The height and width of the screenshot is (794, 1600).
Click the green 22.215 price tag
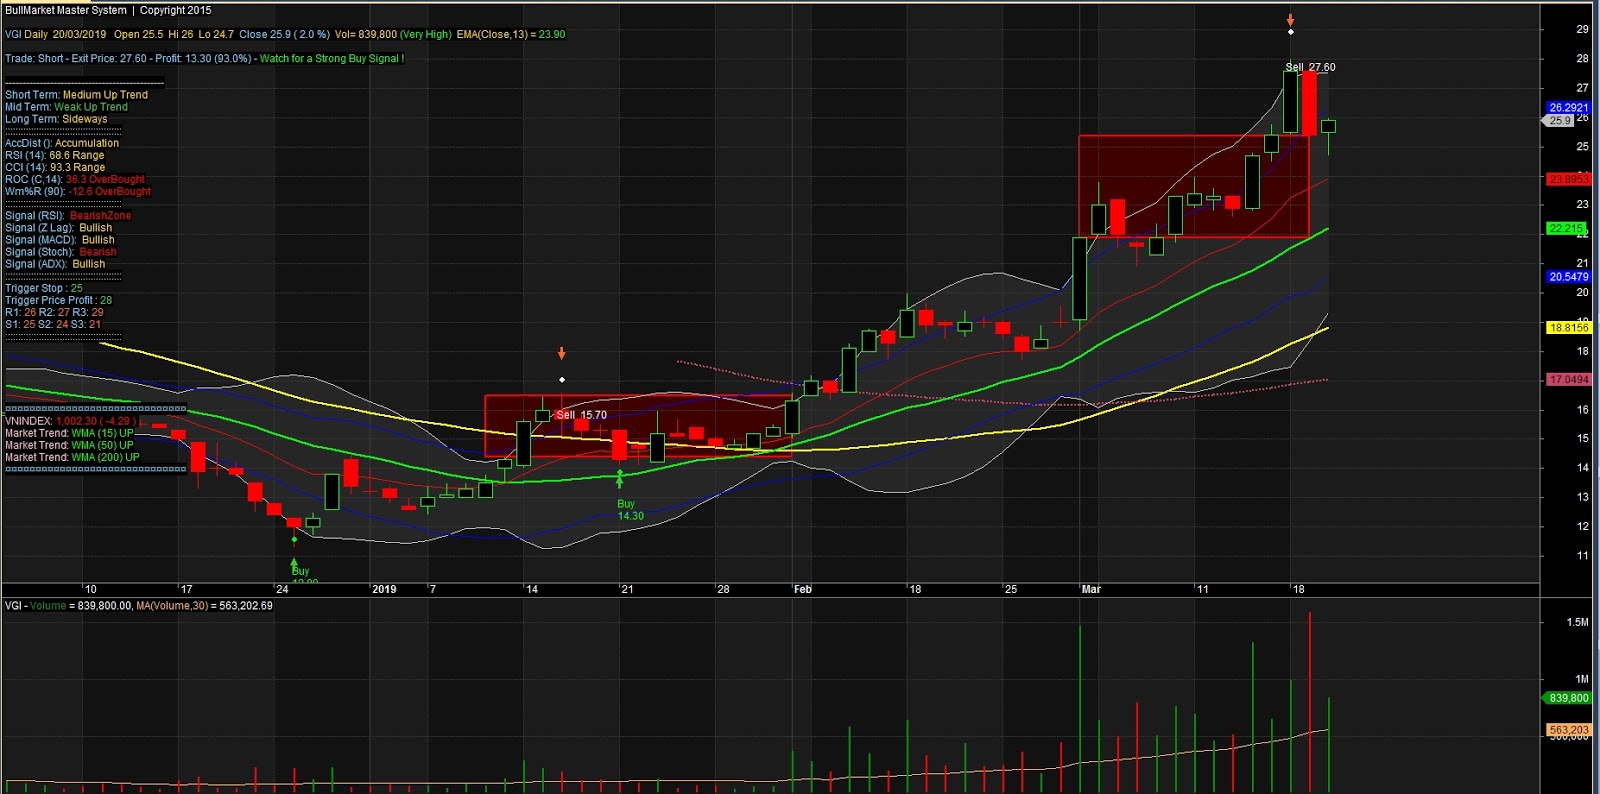1566,228
